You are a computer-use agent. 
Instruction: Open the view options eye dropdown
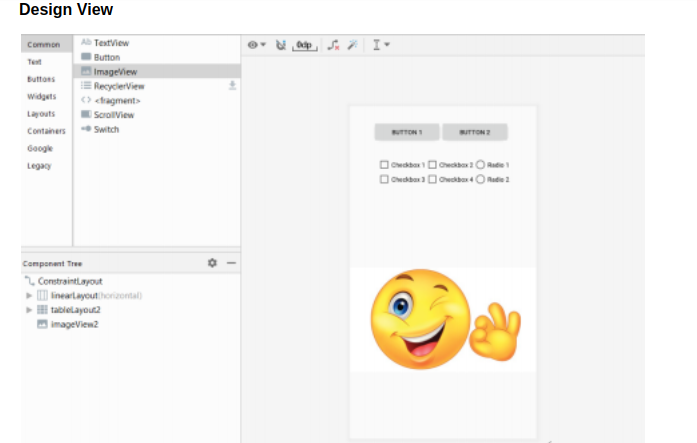click(256, 45)
